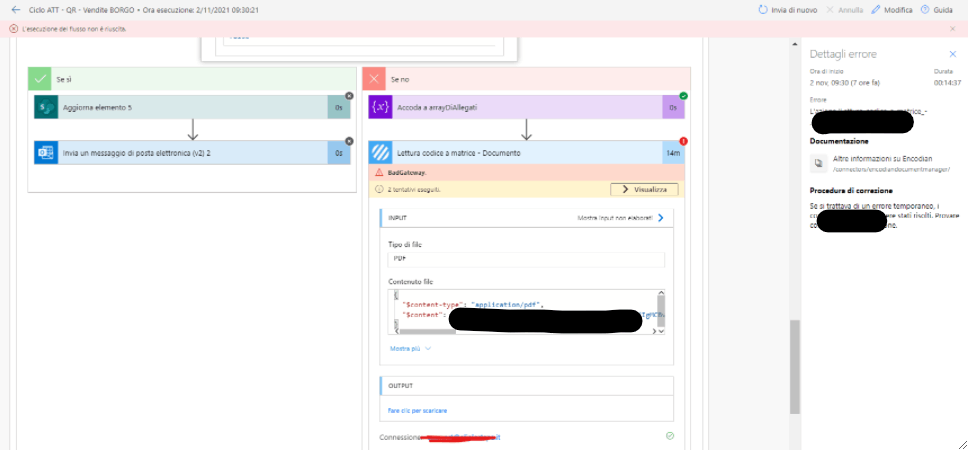Click the 0s duration on Accoda a arrayDiAllegati
Screen dimensions: 971x455
tap(673, 107)
